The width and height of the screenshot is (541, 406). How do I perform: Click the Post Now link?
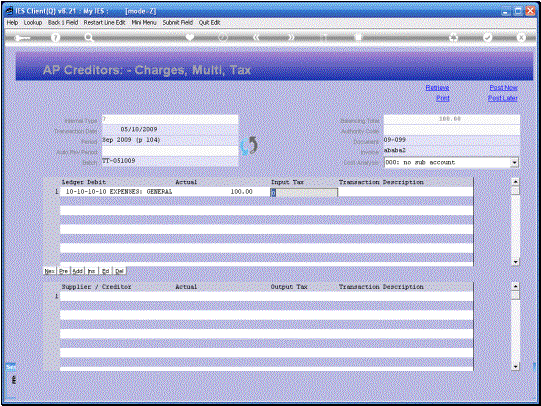coord(503,88)
